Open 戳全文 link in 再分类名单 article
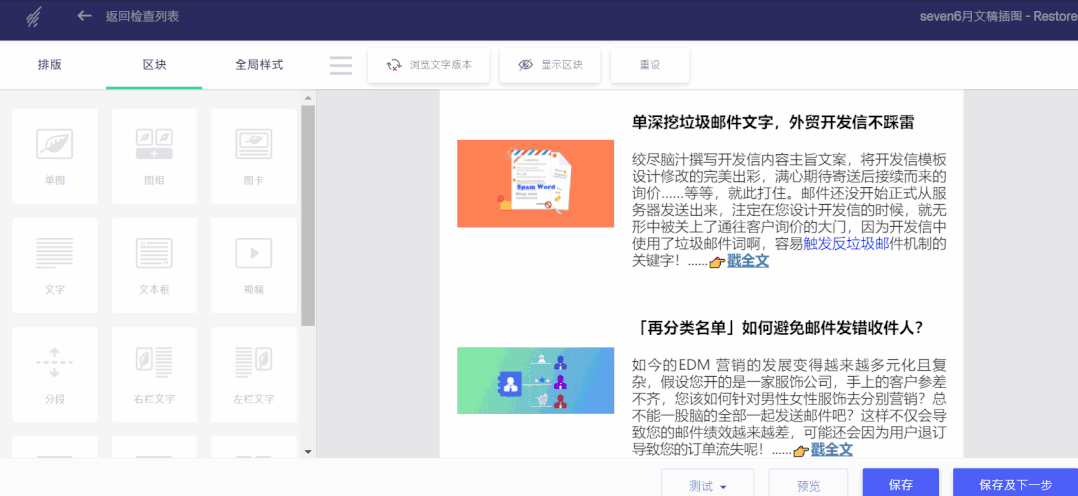 pos(832,450)
